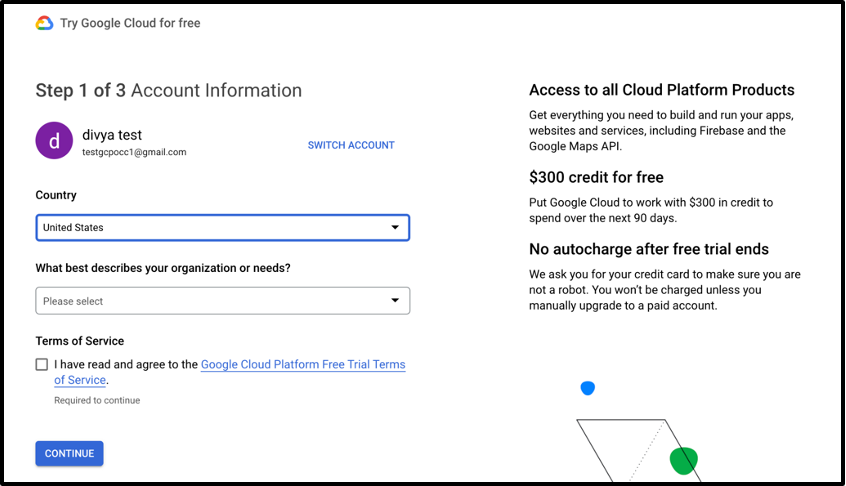Click the Google Cloud logo icon

44,23
